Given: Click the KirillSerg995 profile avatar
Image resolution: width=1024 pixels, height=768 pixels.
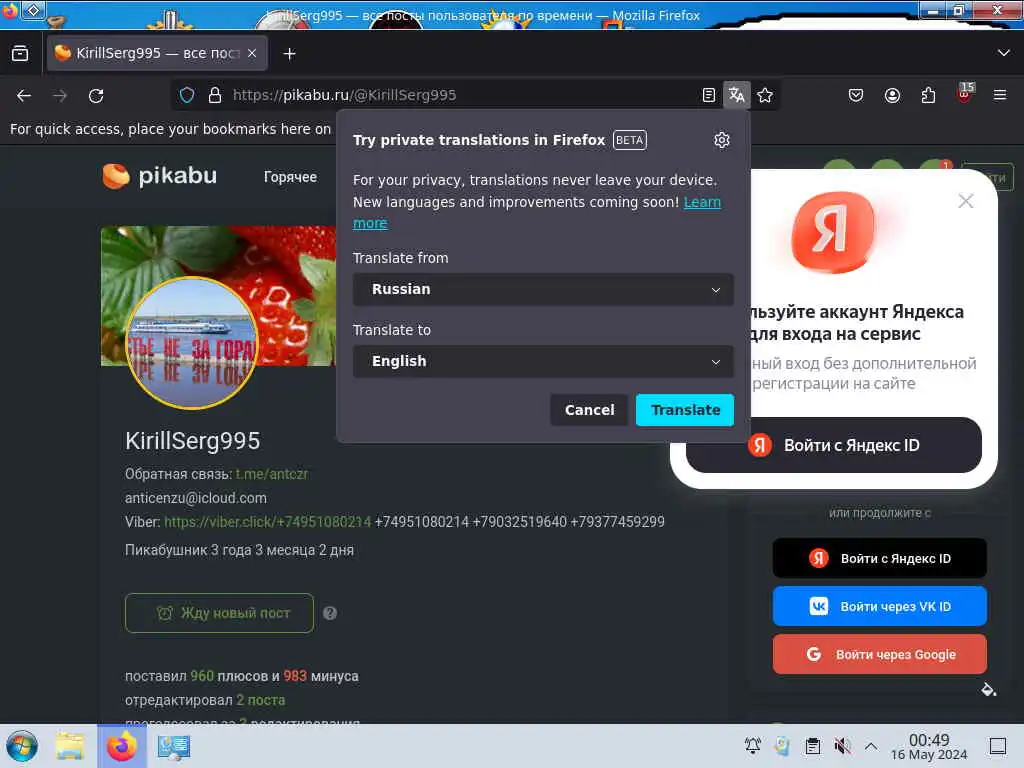Looking at the screenshot, I should [x=191, y=343].
